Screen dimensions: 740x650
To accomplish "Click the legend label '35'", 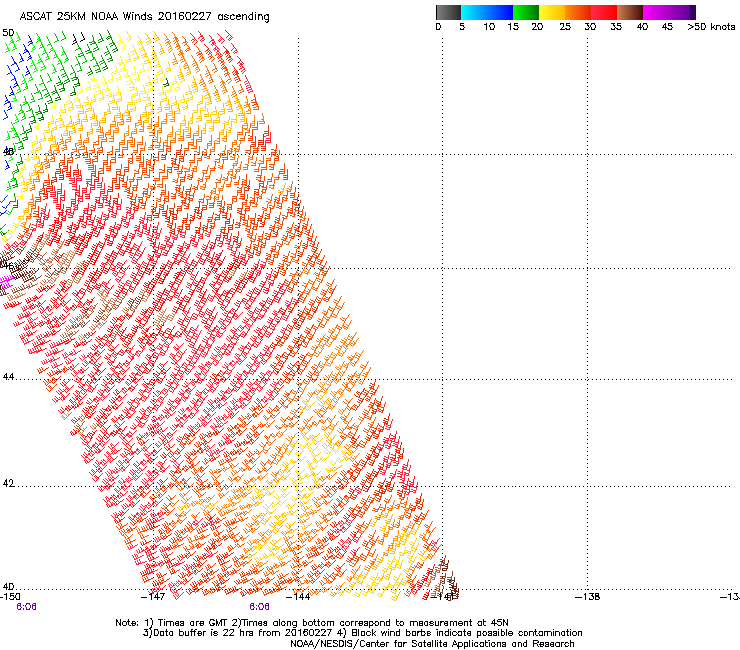I will [x=616, y=27].
